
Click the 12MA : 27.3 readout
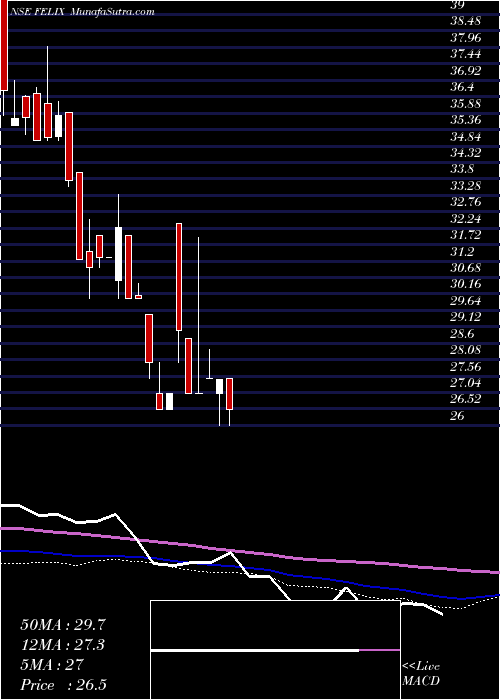tap(63, 645)
